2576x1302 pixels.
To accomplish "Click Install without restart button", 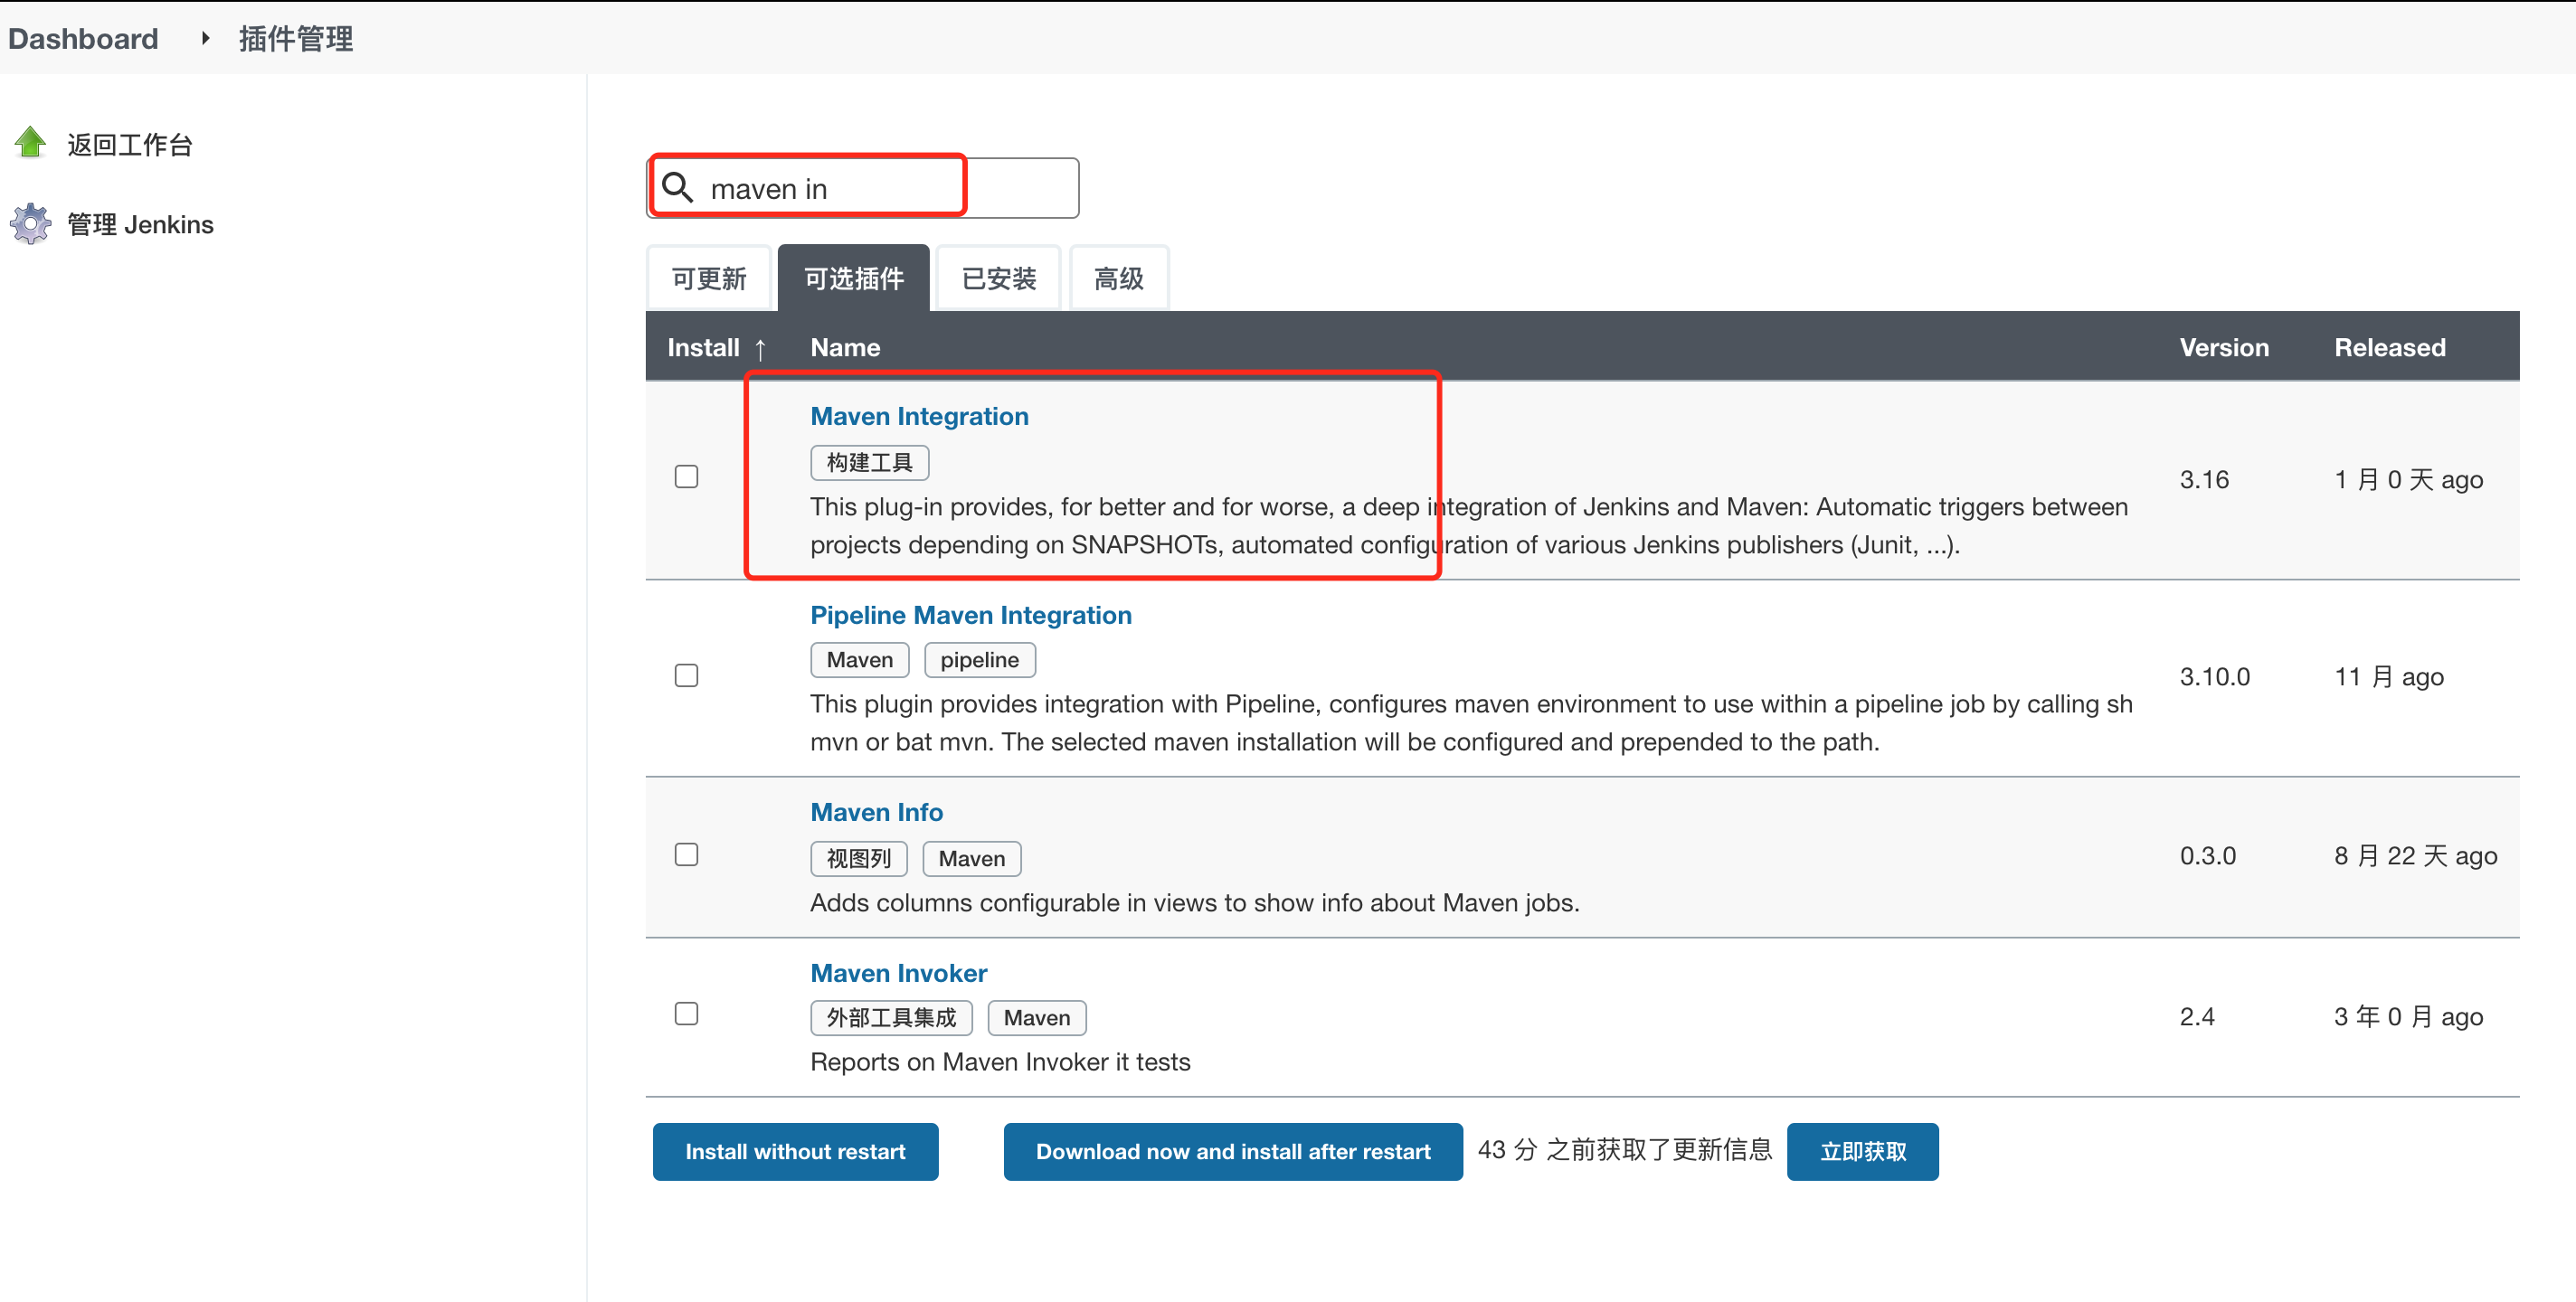I will click(x=795, y=1151).
